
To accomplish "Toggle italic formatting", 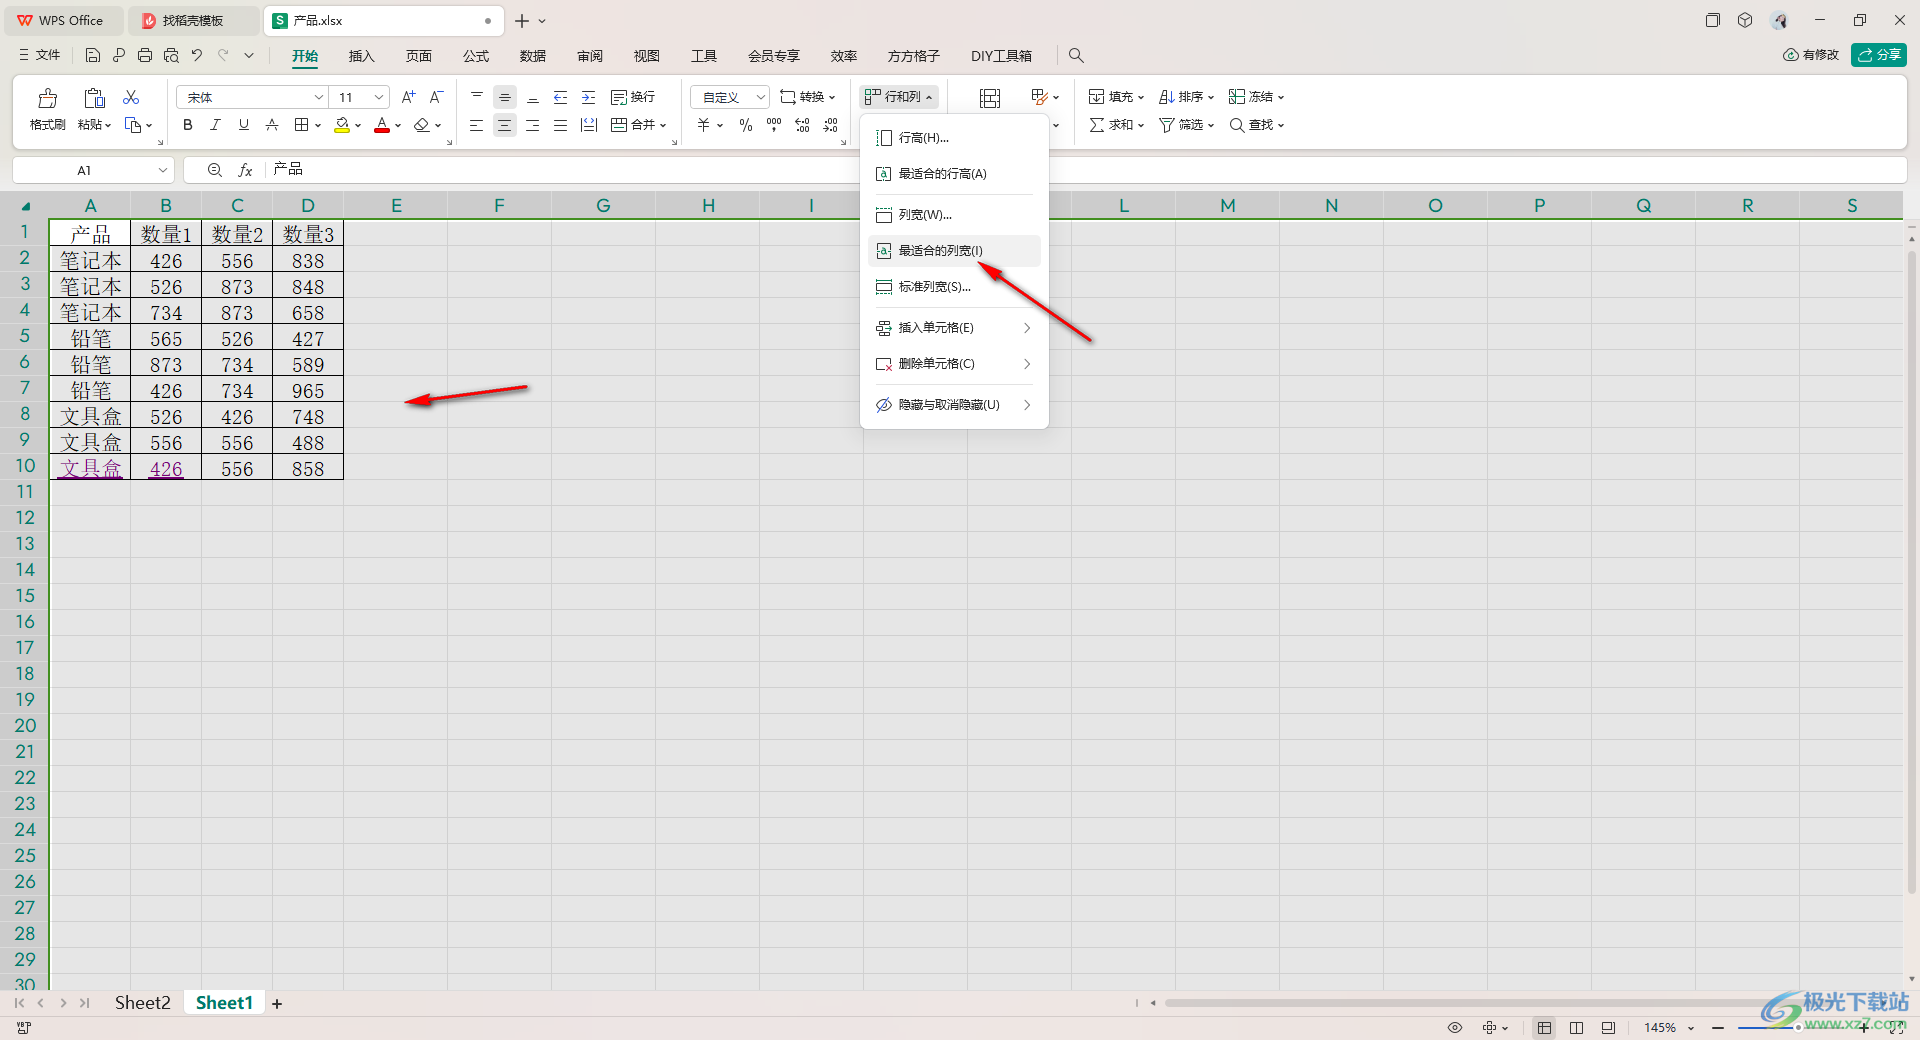I will click(216, 125).
